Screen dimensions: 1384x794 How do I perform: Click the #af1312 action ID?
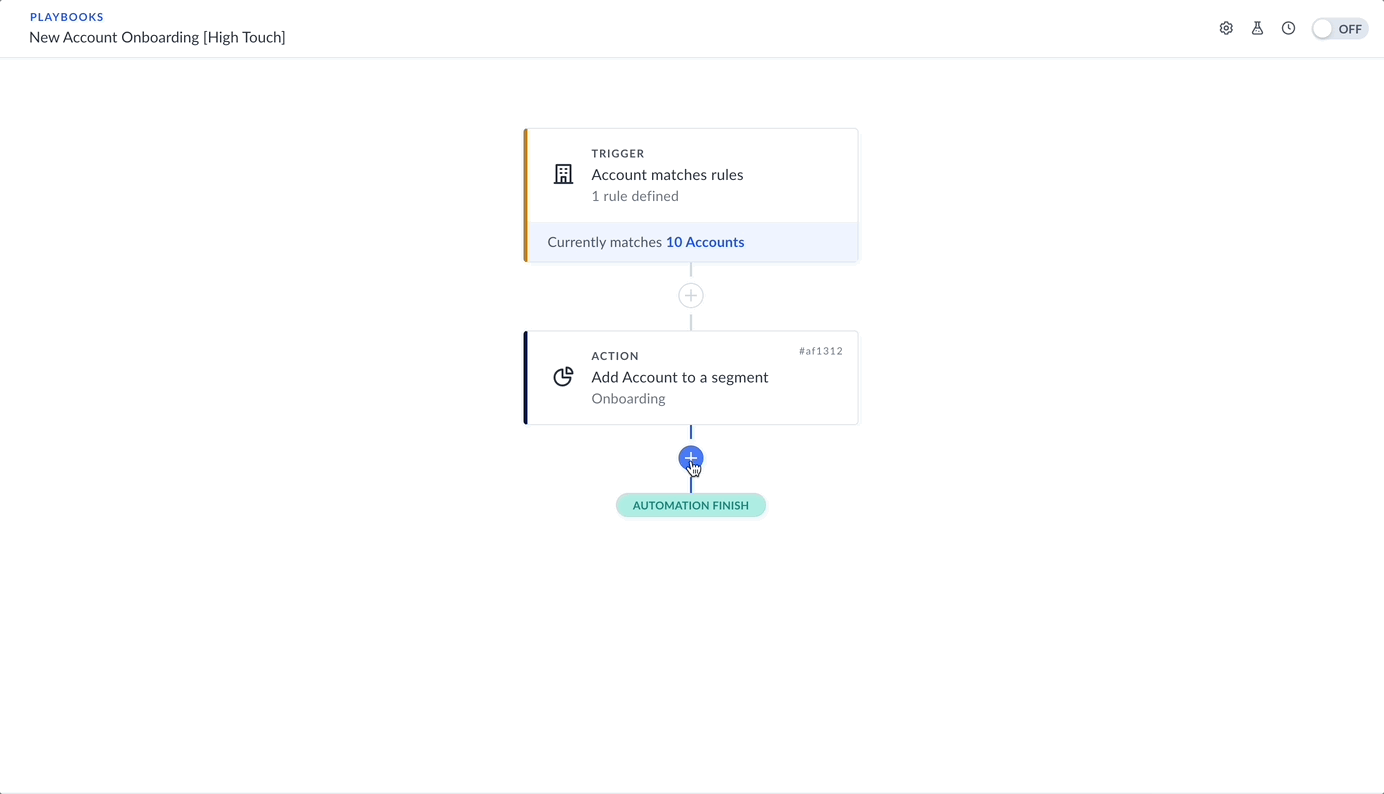pos(821,351)
